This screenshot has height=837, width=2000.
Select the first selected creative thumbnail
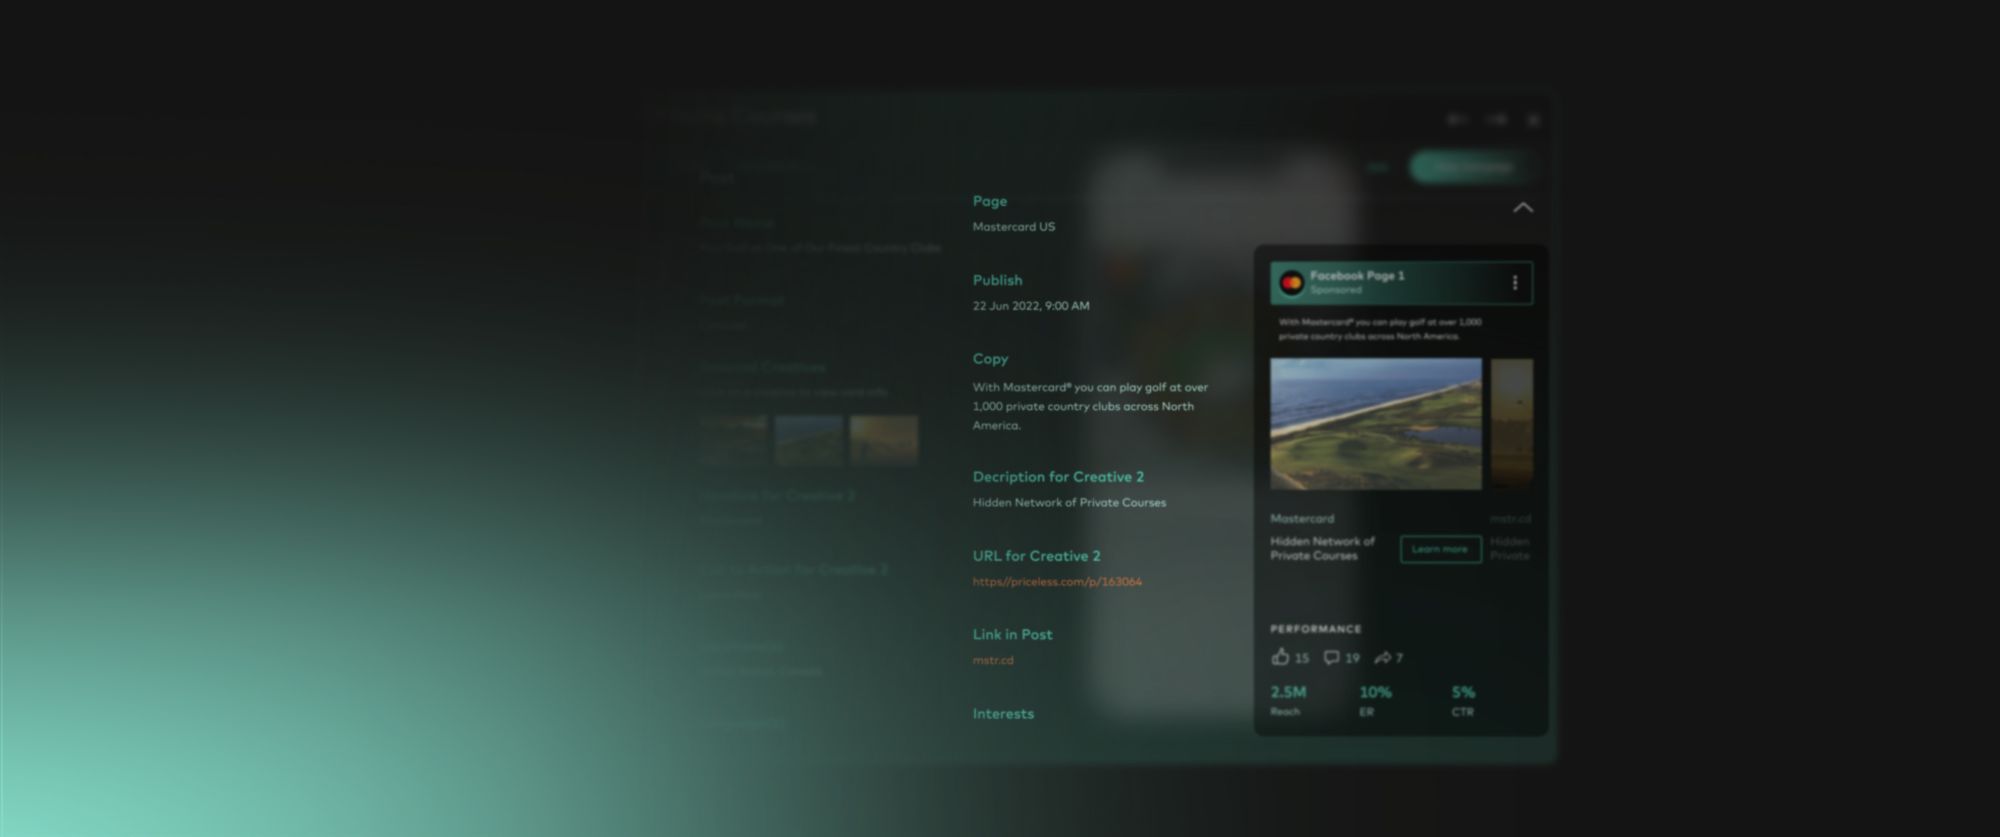pyautogui.click(x=734, y=440)
